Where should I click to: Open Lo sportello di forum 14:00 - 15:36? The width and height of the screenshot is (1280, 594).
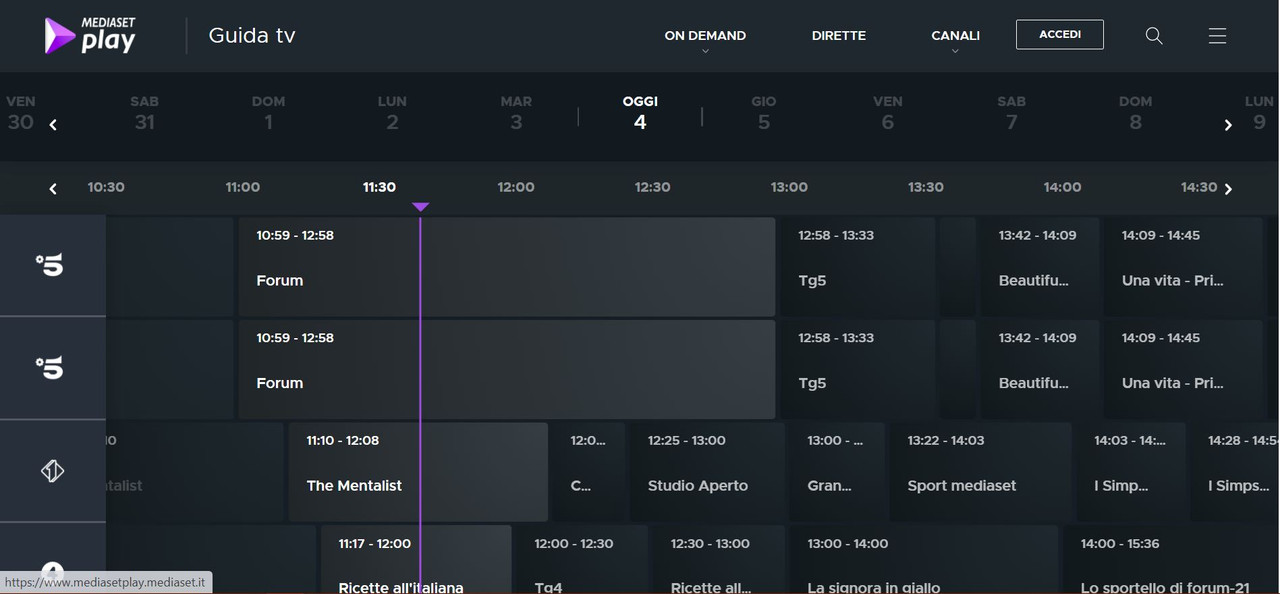(x=1171, y=560)
